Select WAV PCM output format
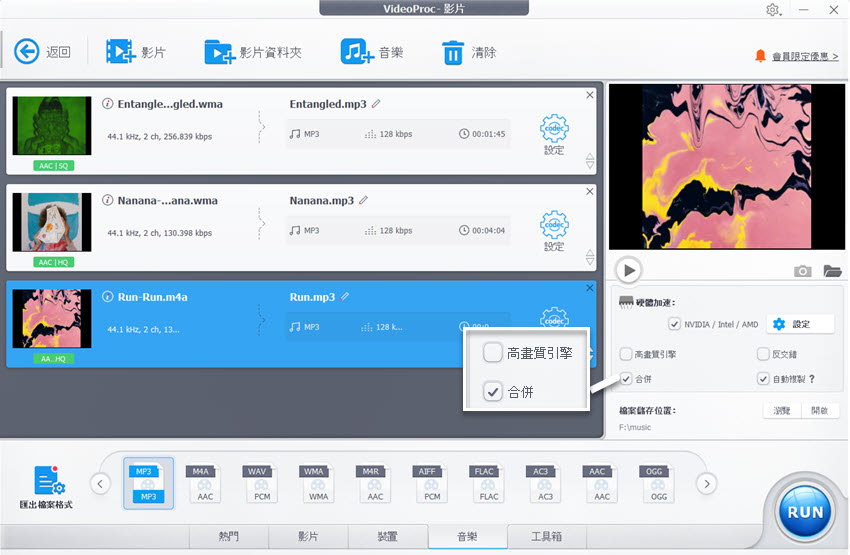This screenshot has height=555, width=850. click(x=261, y=483)
